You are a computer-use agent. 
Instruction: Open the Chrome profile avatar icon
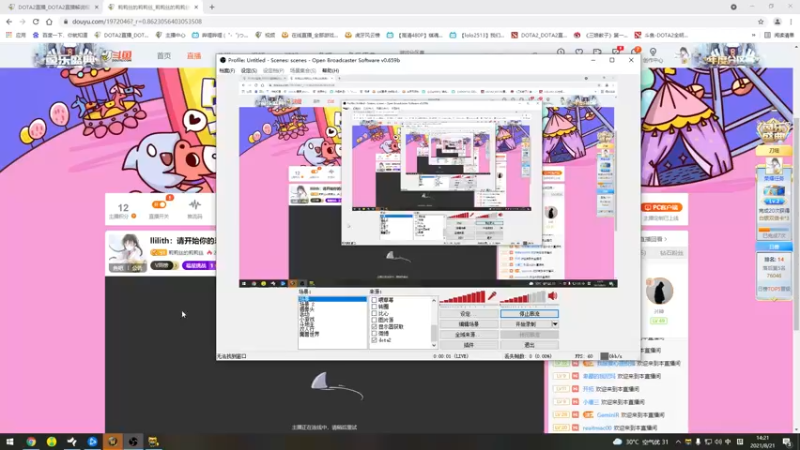tap(777, 21)
